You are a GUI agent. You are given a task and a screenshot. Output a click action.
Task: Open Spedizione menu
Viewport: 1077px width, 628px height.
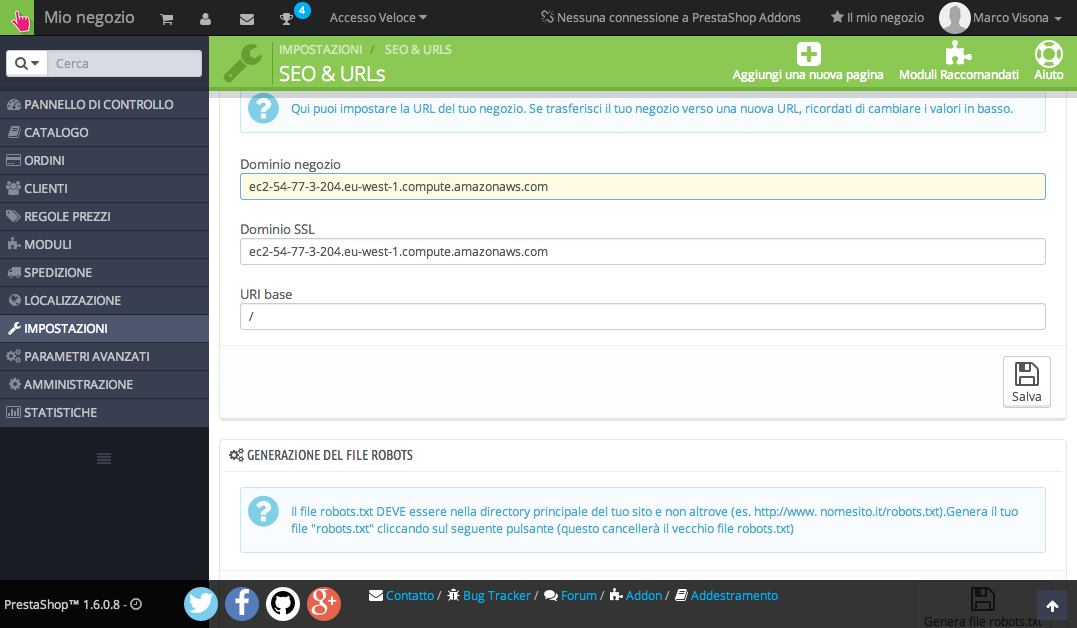(104, 273)
